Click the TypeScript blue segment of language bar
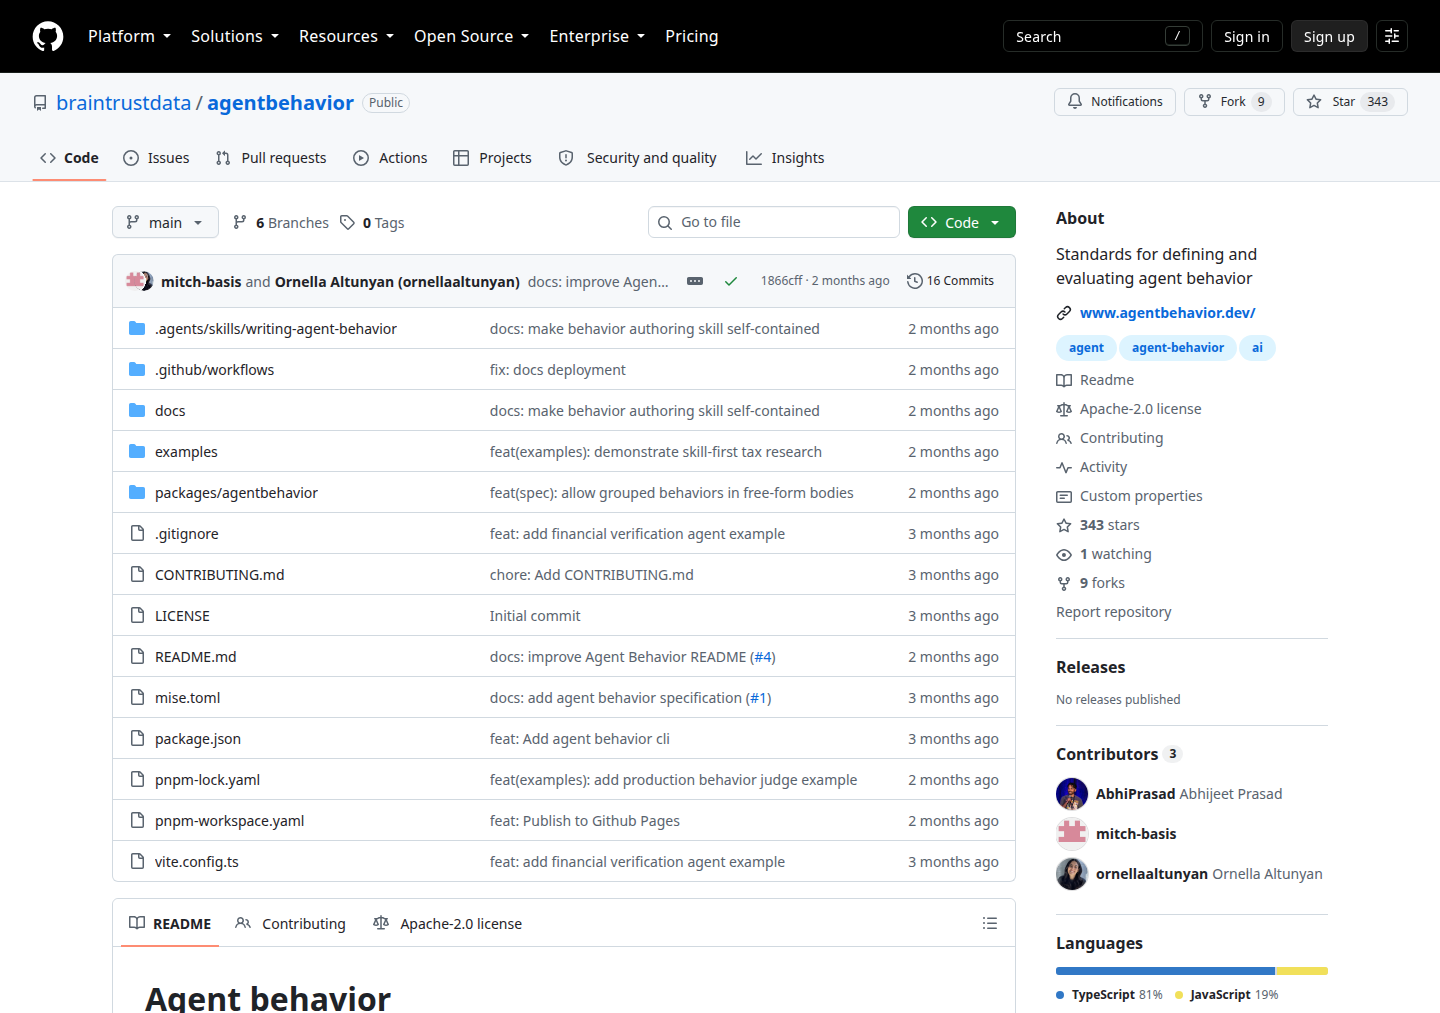The height and width of the screenshot is (1013, 1440). 1165,971
